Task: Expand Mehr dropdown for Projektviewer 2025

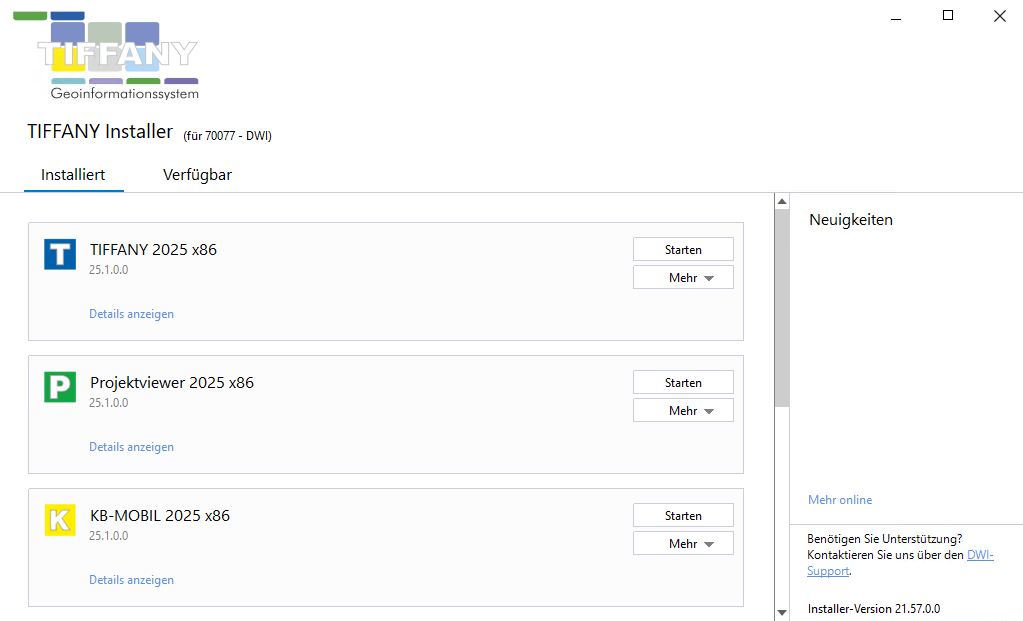Action: [x=683, y=411]
